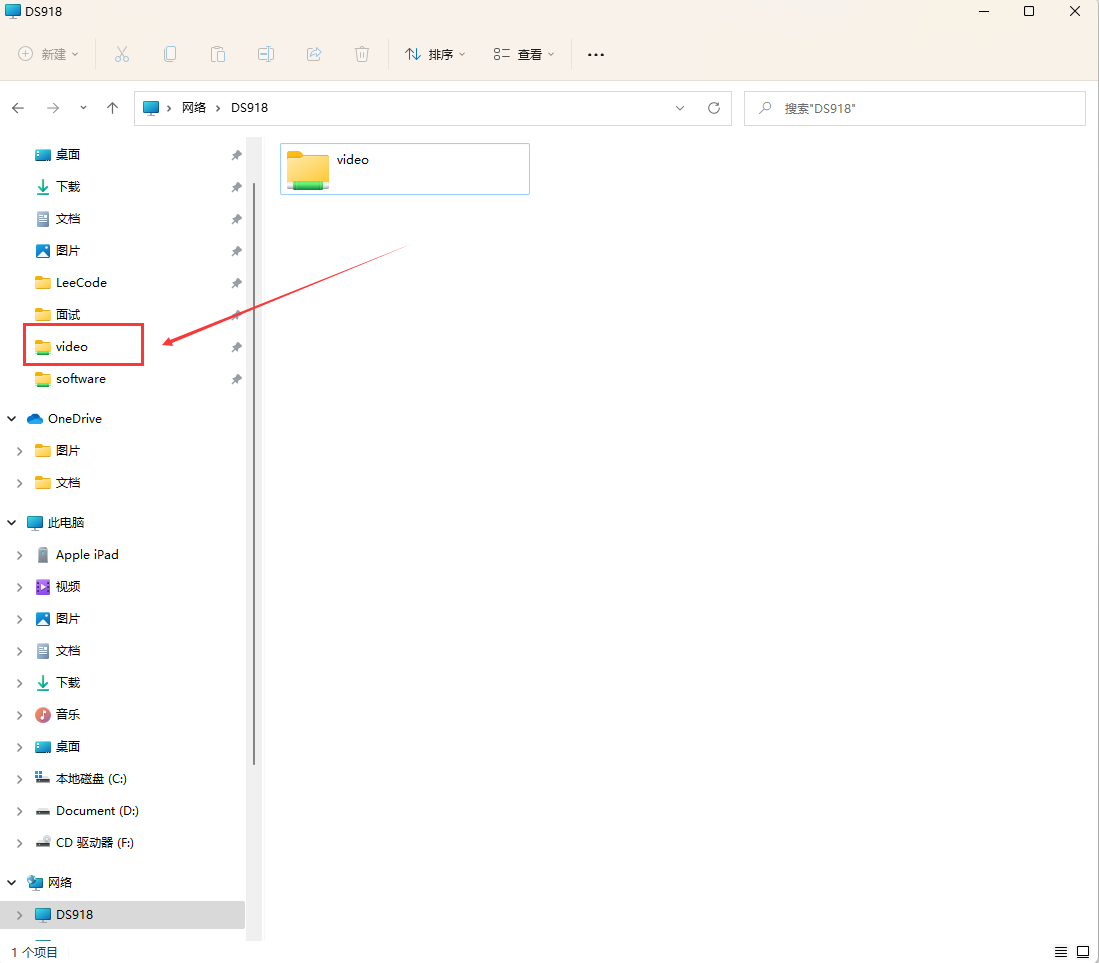Open 视频 under 此电脑
Viewport: 1099px width, 963px height.
[x=68, y=587]
